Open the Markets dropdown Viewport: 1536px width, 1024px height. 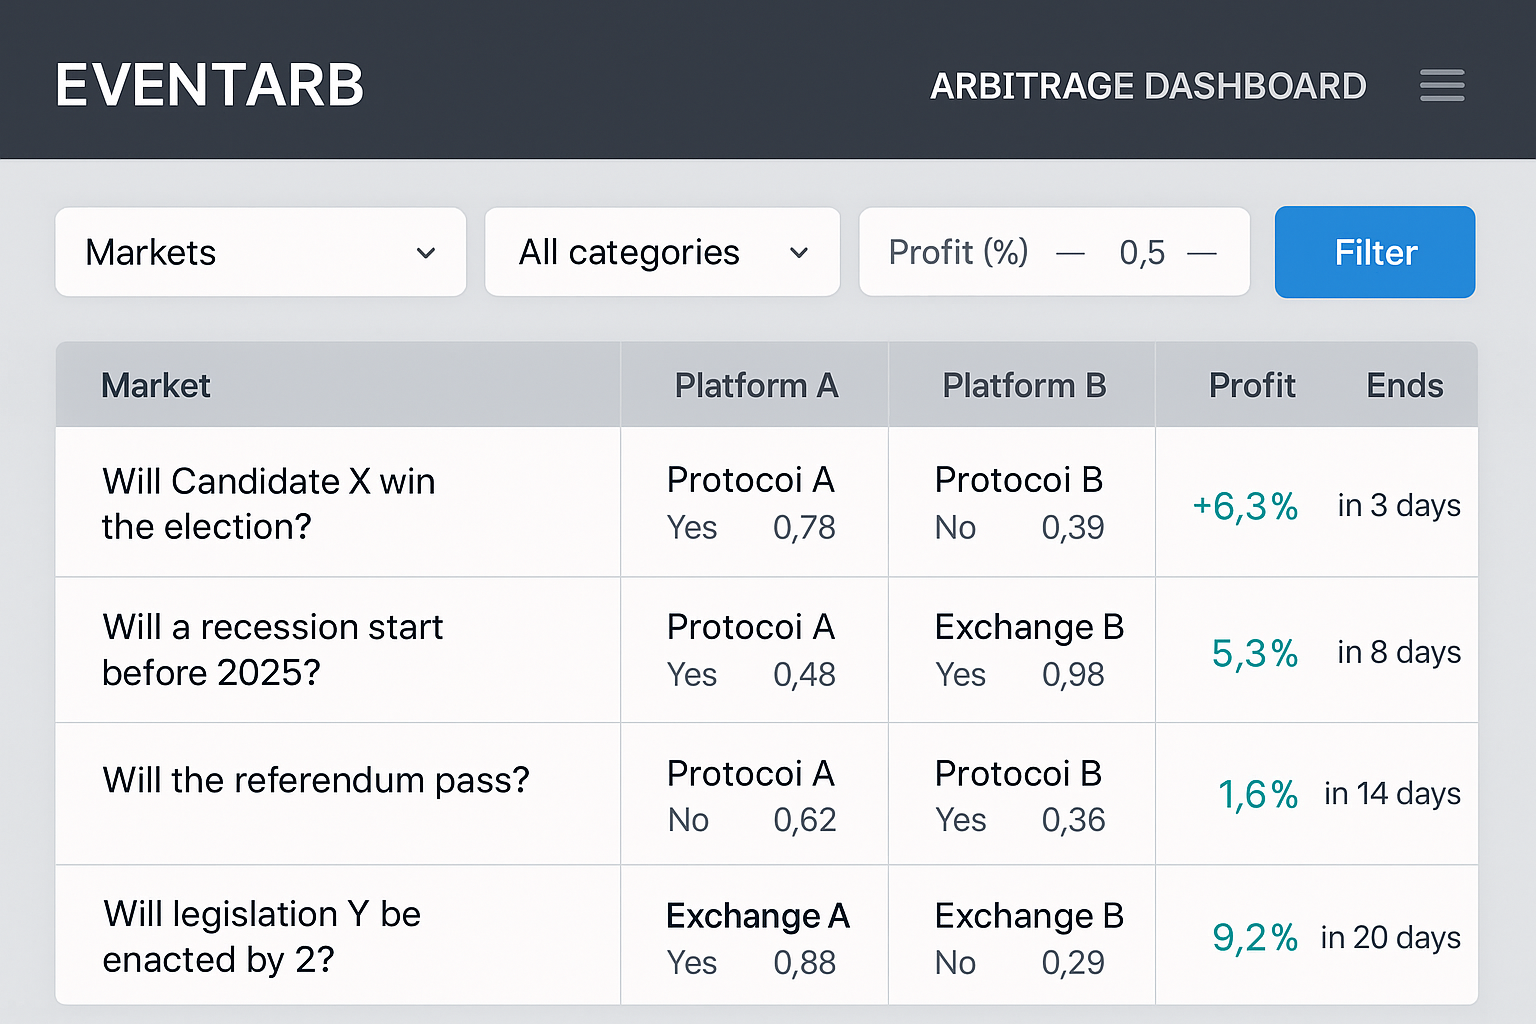(260, 252)
